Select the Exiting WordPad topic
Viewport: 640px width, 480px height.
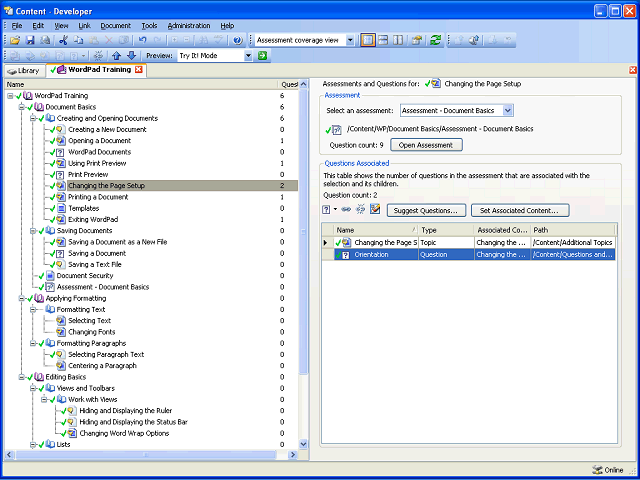[x=93, y=220]
